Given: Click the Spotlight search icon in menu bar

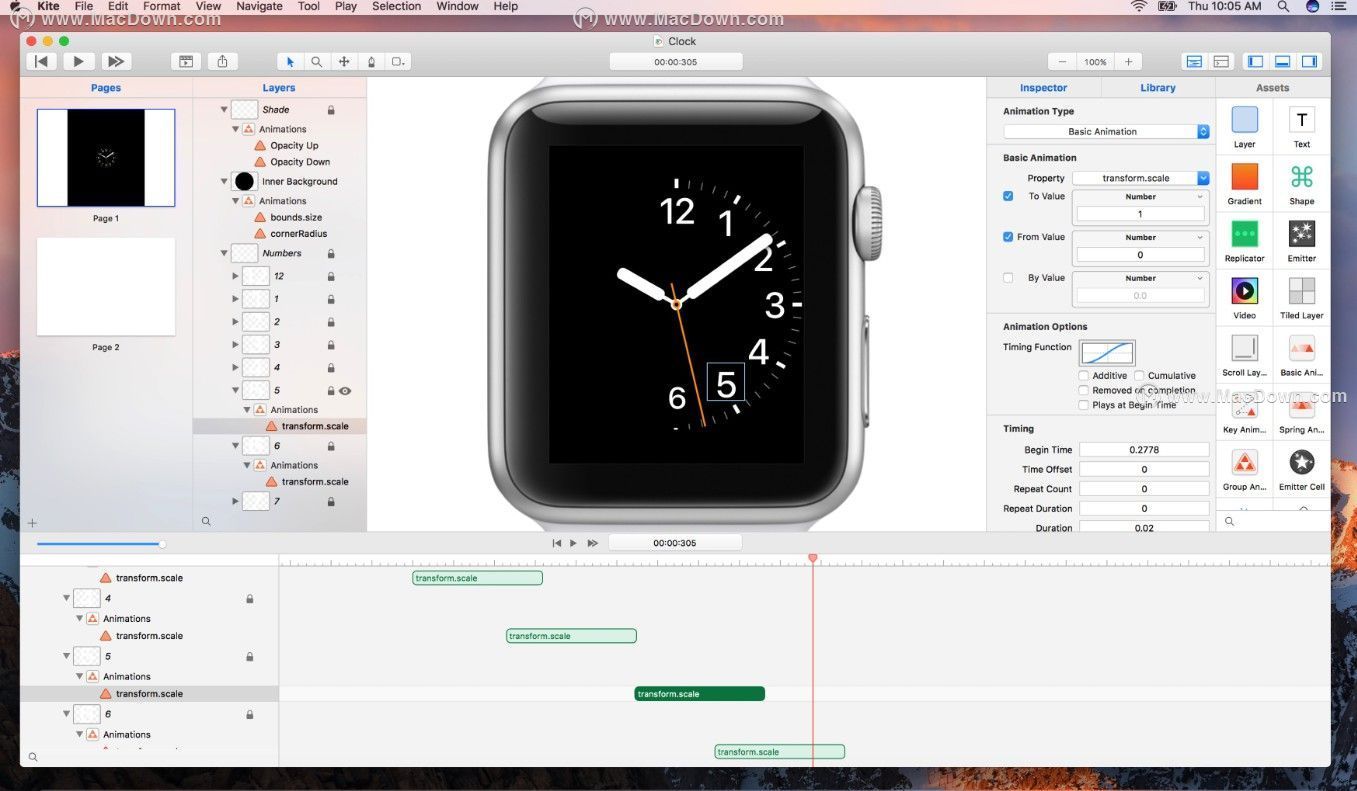Looking at the screenshot, I should click(1283, 6).
